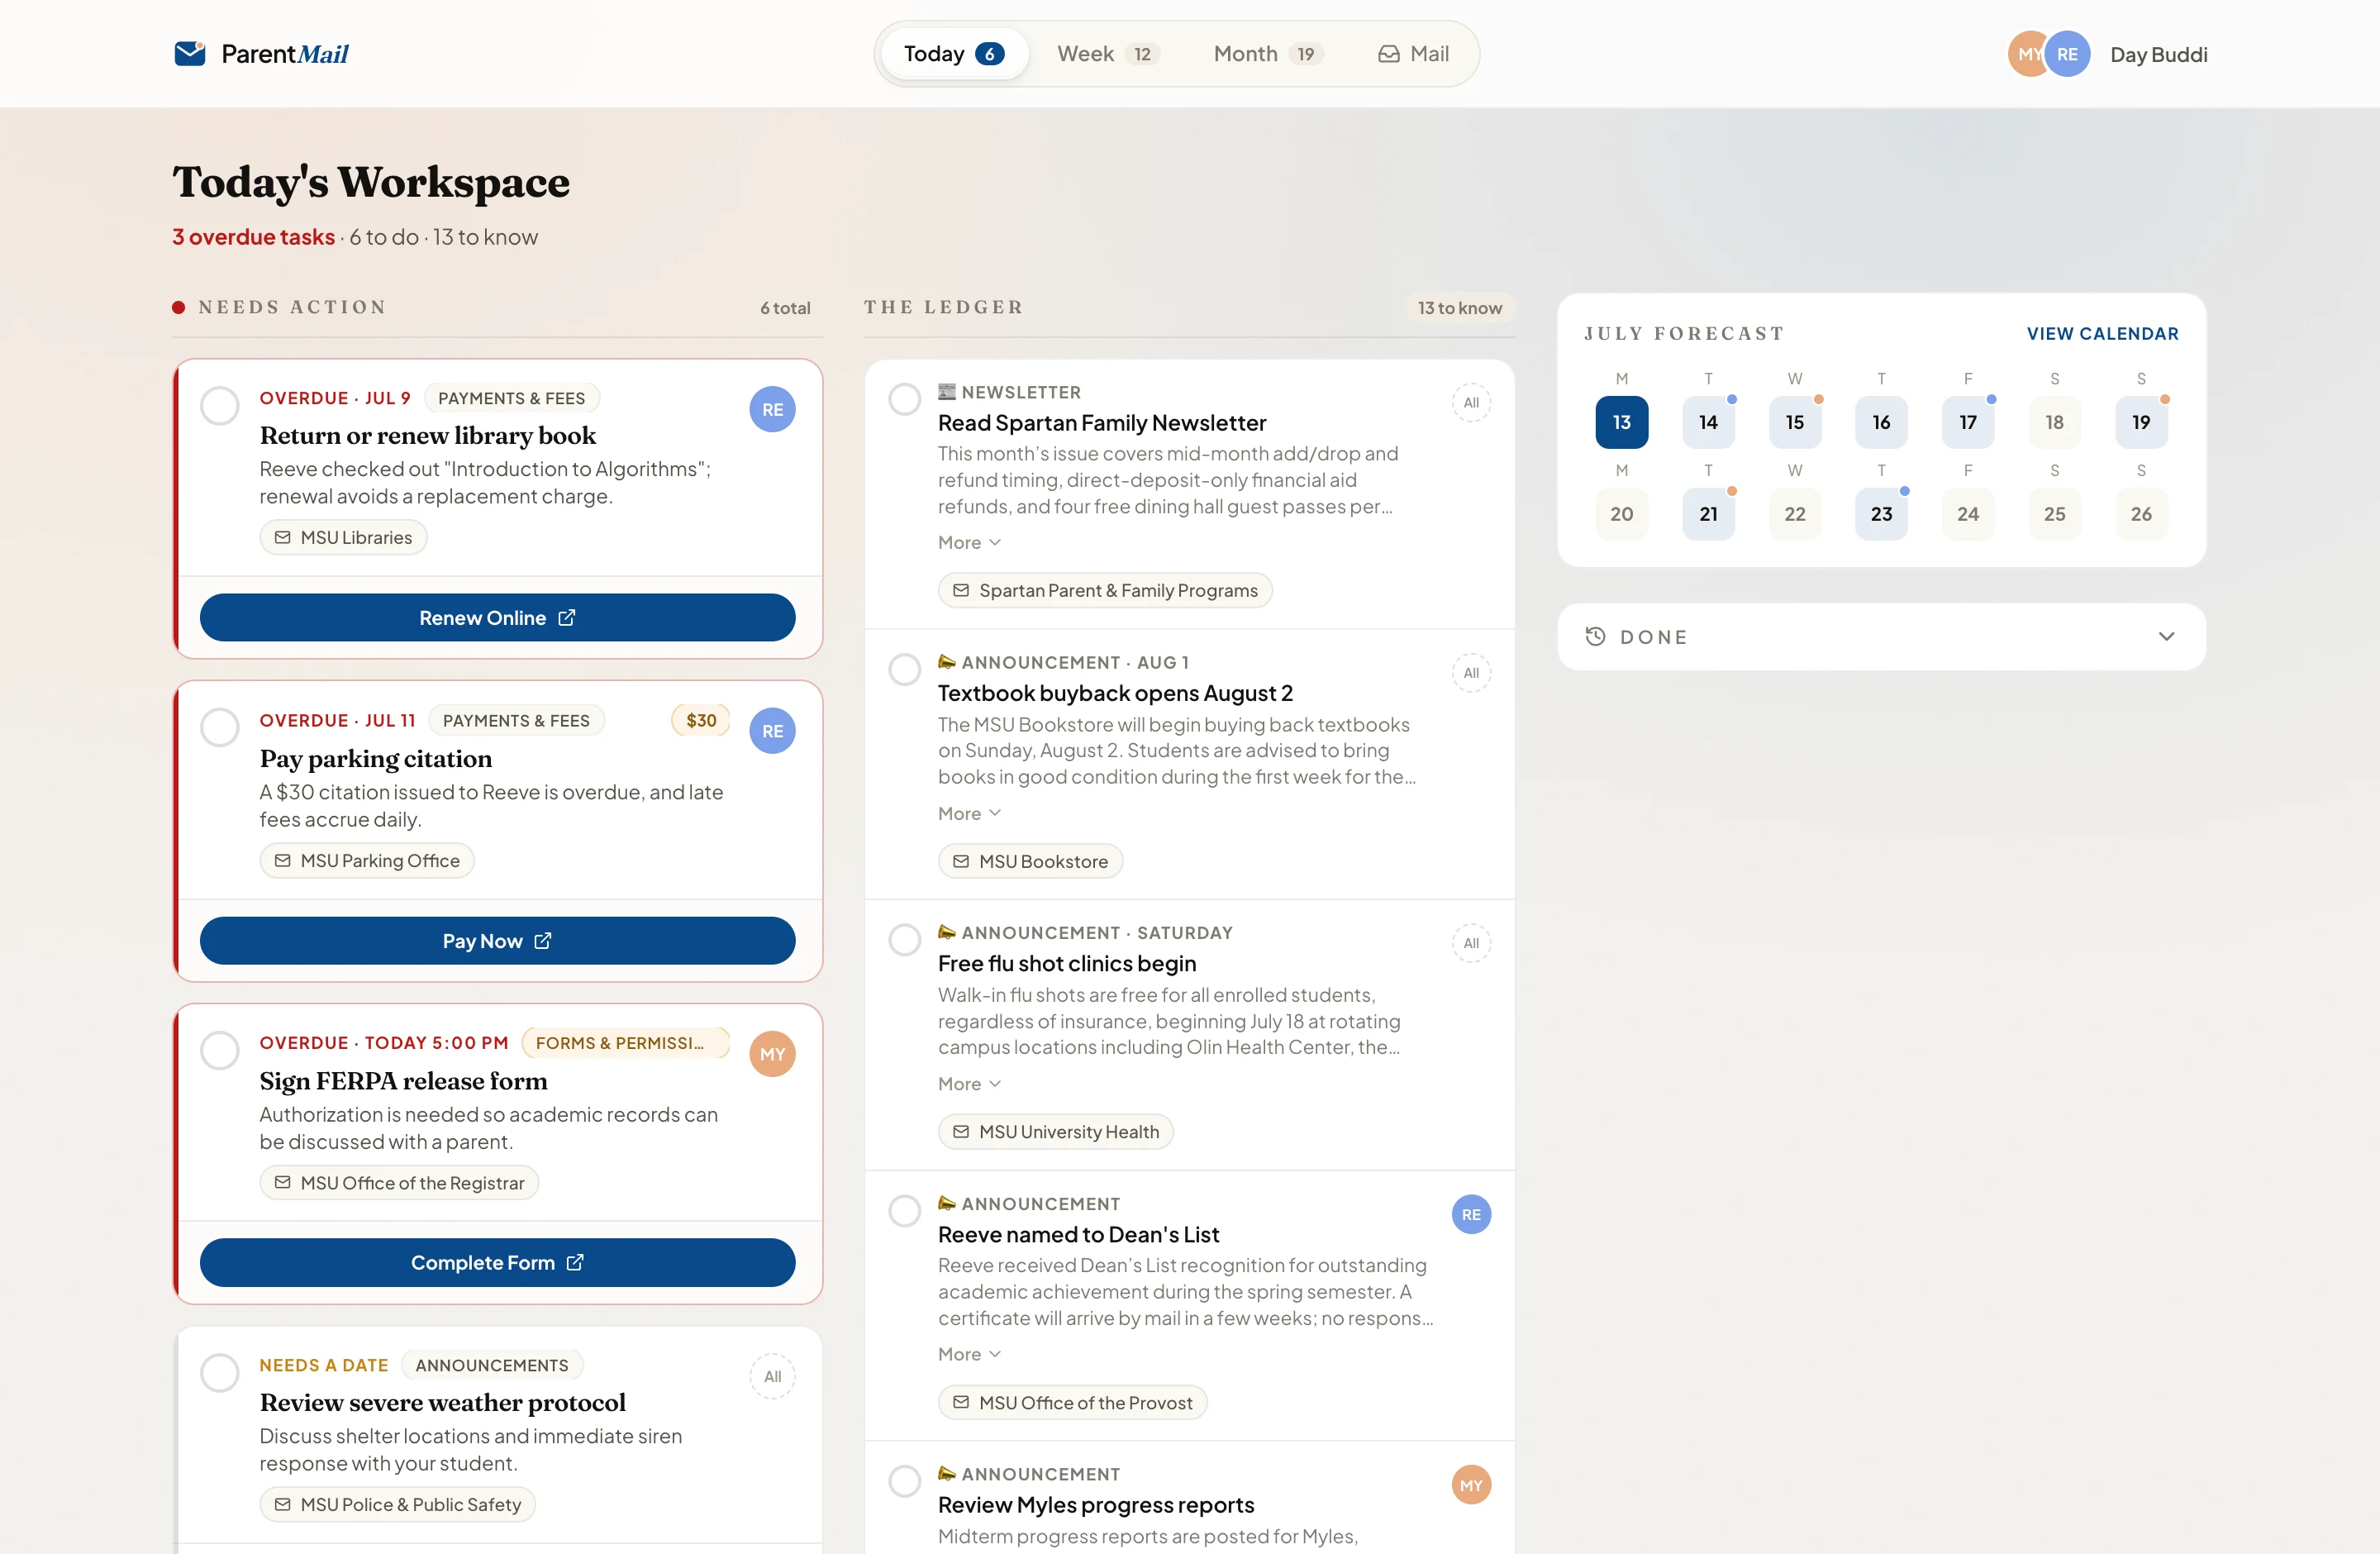Image resolution: width=2380 pixels, height=1554 pixels.
Task: Click the red dot beside NEEDS ACTION heading
Action: point(178,307)
